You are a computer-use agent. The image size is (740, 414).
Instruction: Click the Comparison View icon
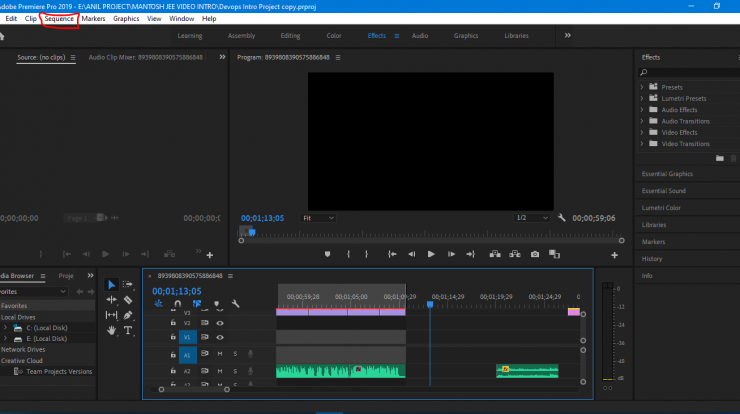[555, 254]
